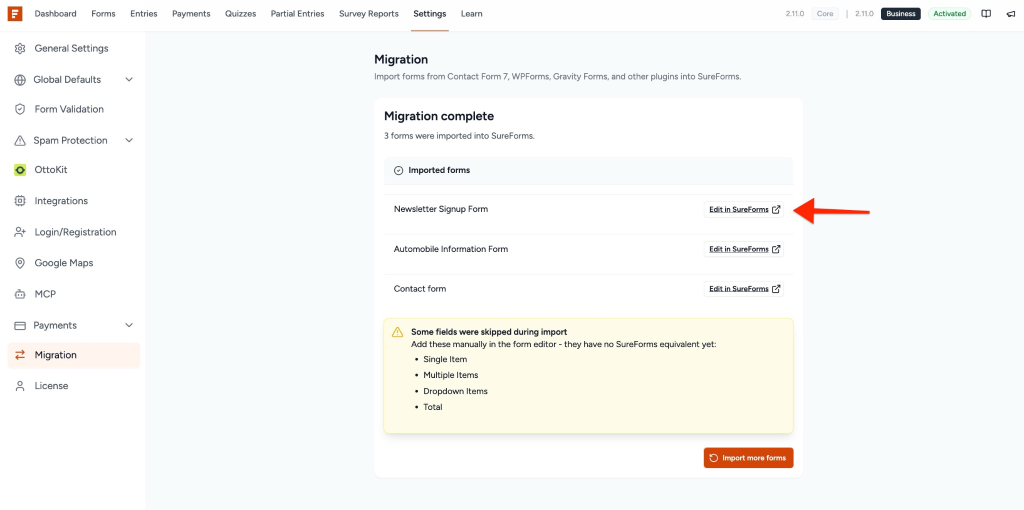Click the Activated status badge
Screen dimensions: 1024x510
(950, 14)
